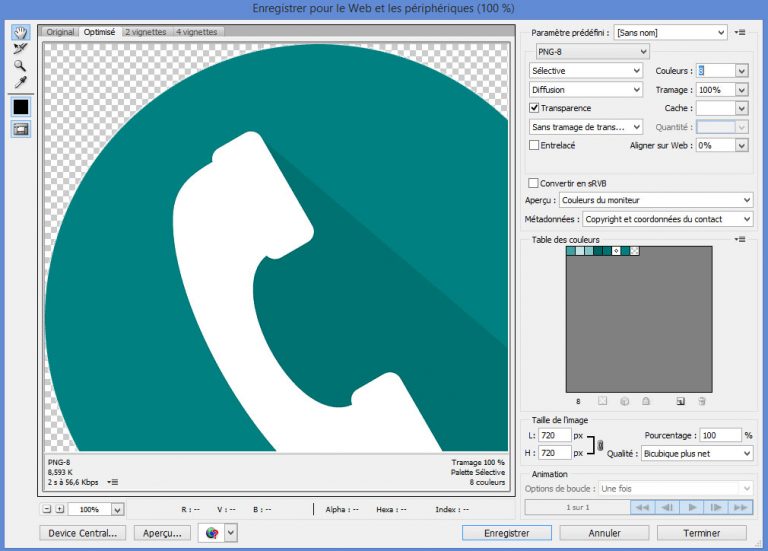This screenshot has width=768, height=551.
Task: Lock selected color icon in color table
Action: pos(646,401)
